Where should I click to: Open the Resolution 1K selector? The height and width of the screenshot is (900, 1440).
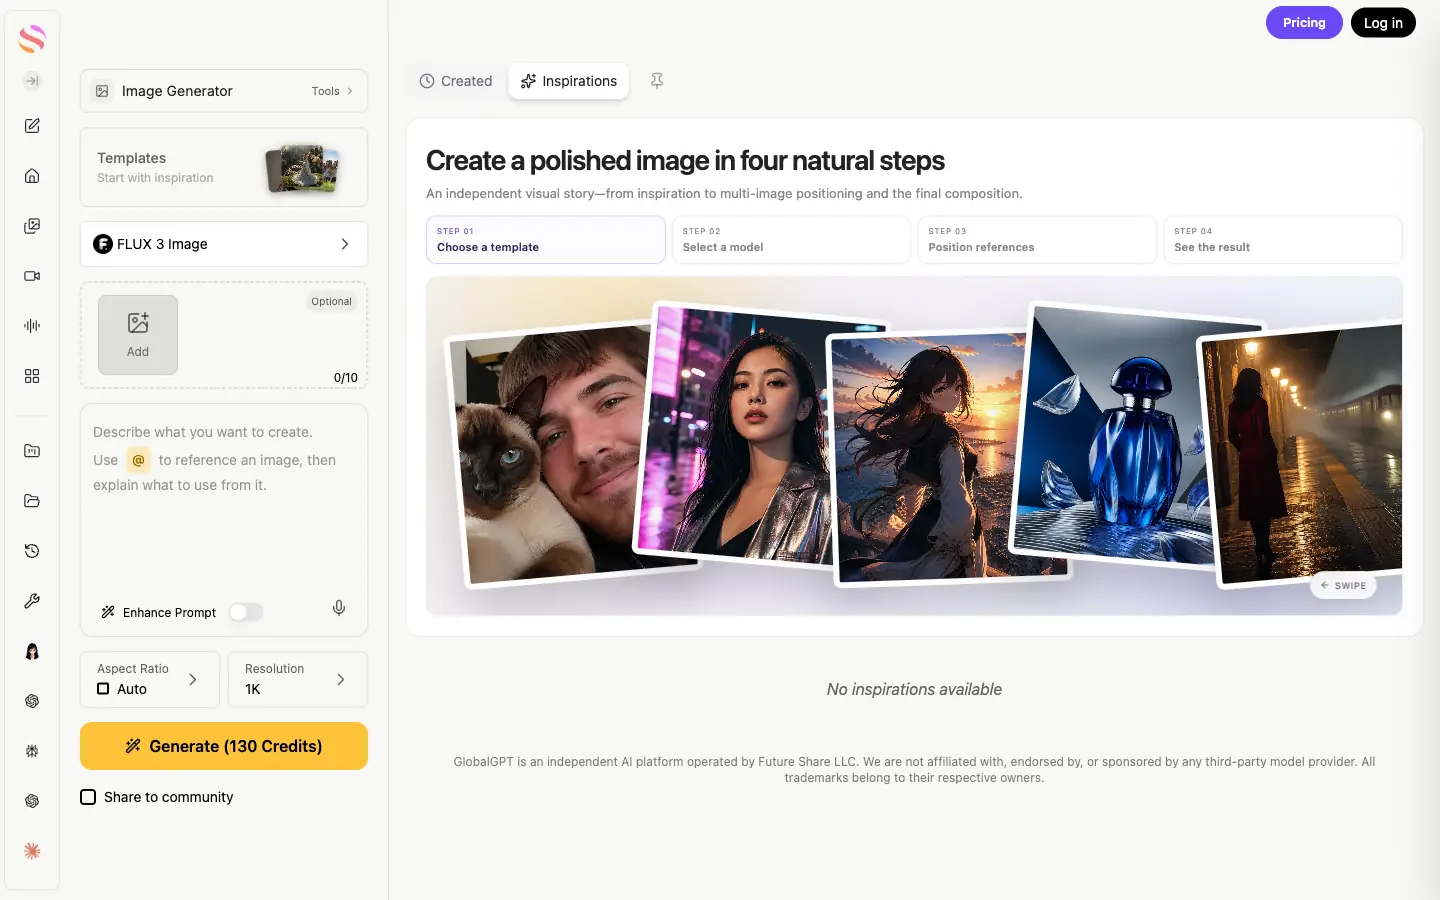(298, 680)
